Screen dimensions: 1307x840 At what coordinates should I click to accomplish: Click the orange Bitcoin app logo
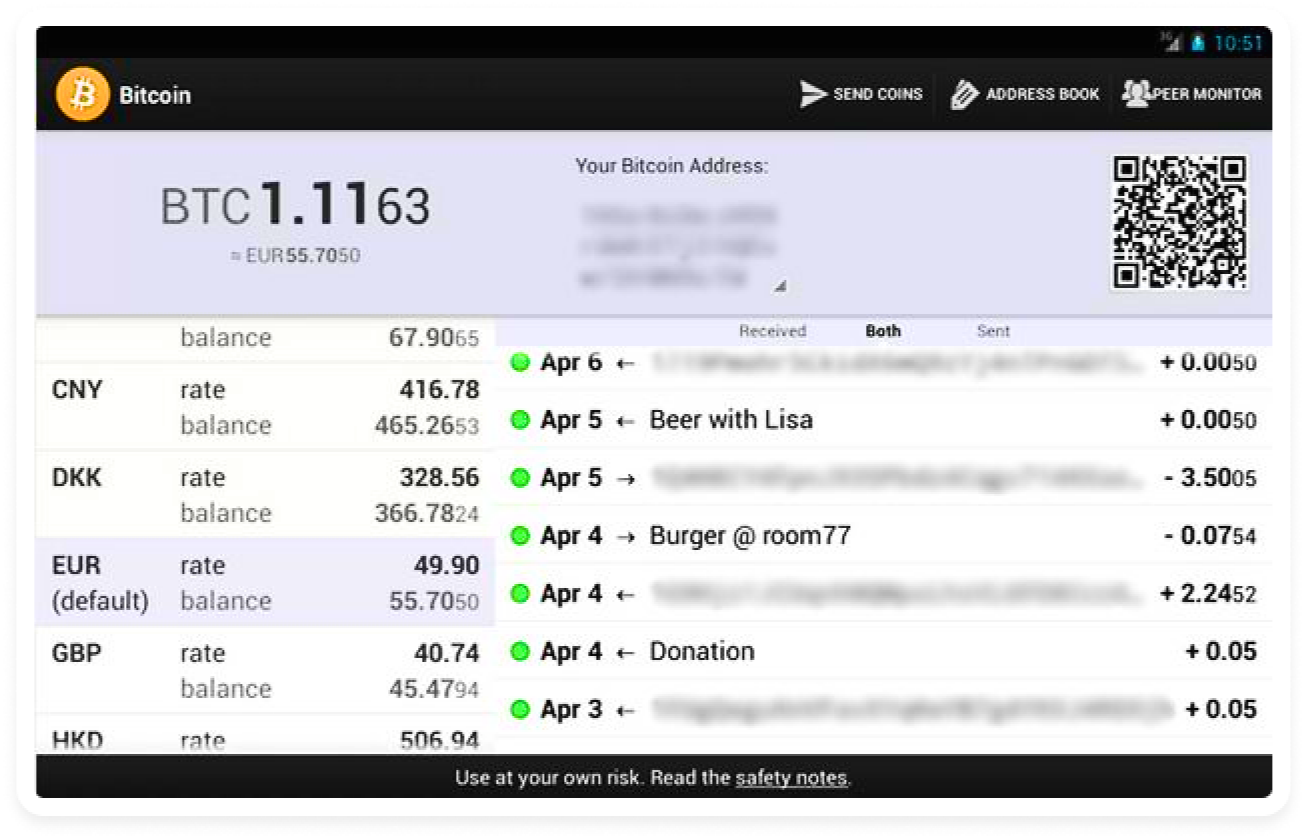tap(82, 95)
